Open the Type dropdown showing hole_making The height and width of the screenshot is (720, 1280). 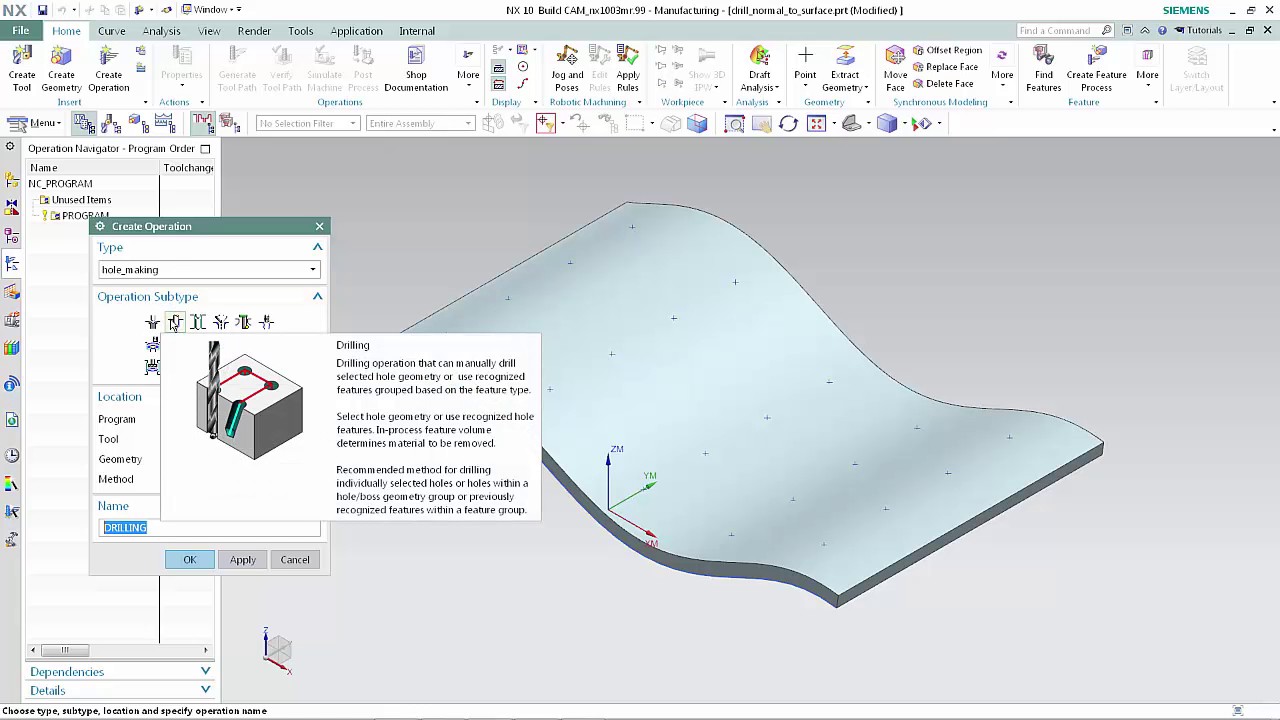pos(209,270)
